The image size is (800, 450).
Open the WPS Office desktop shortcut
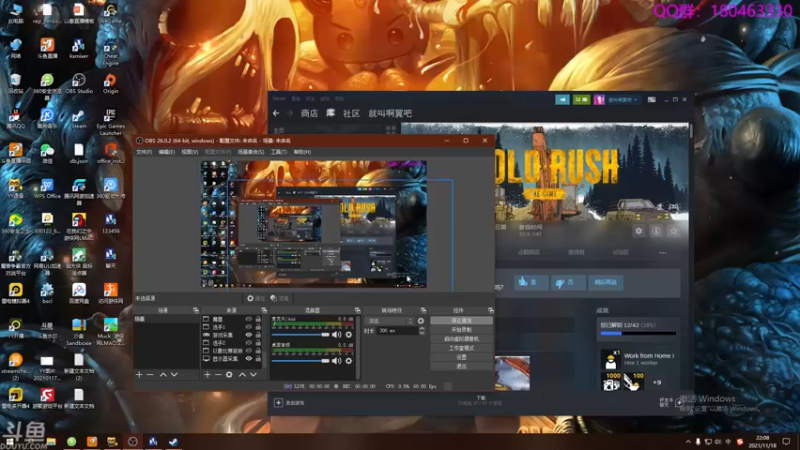tap(47, 188)
